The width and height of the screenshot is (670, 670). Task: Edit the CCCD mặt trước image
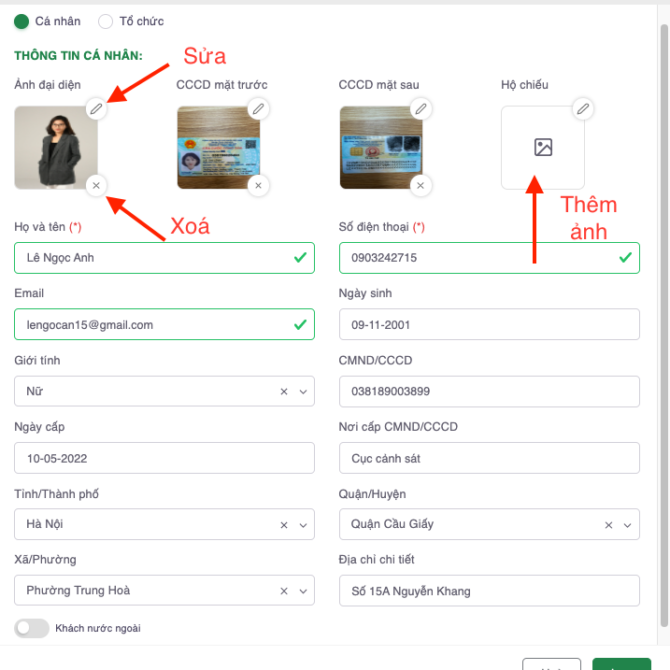(258, 108)
